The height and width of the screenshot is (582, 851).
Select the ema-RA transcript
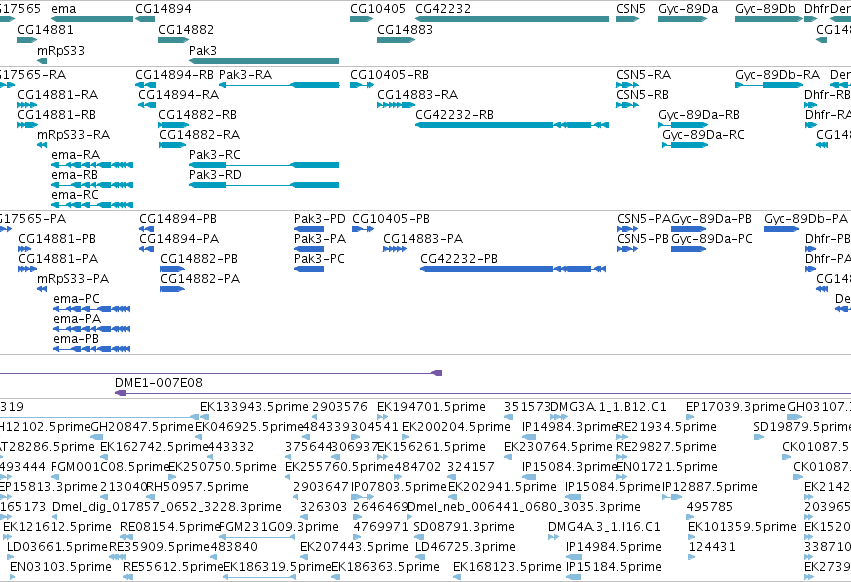pos(92,165)
